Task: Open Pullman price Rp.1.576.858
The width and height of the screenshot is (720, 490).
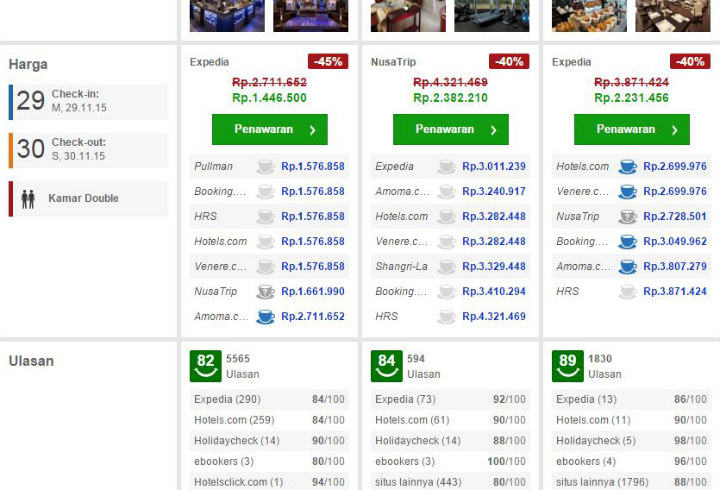Action: click(x=313, y=166)
